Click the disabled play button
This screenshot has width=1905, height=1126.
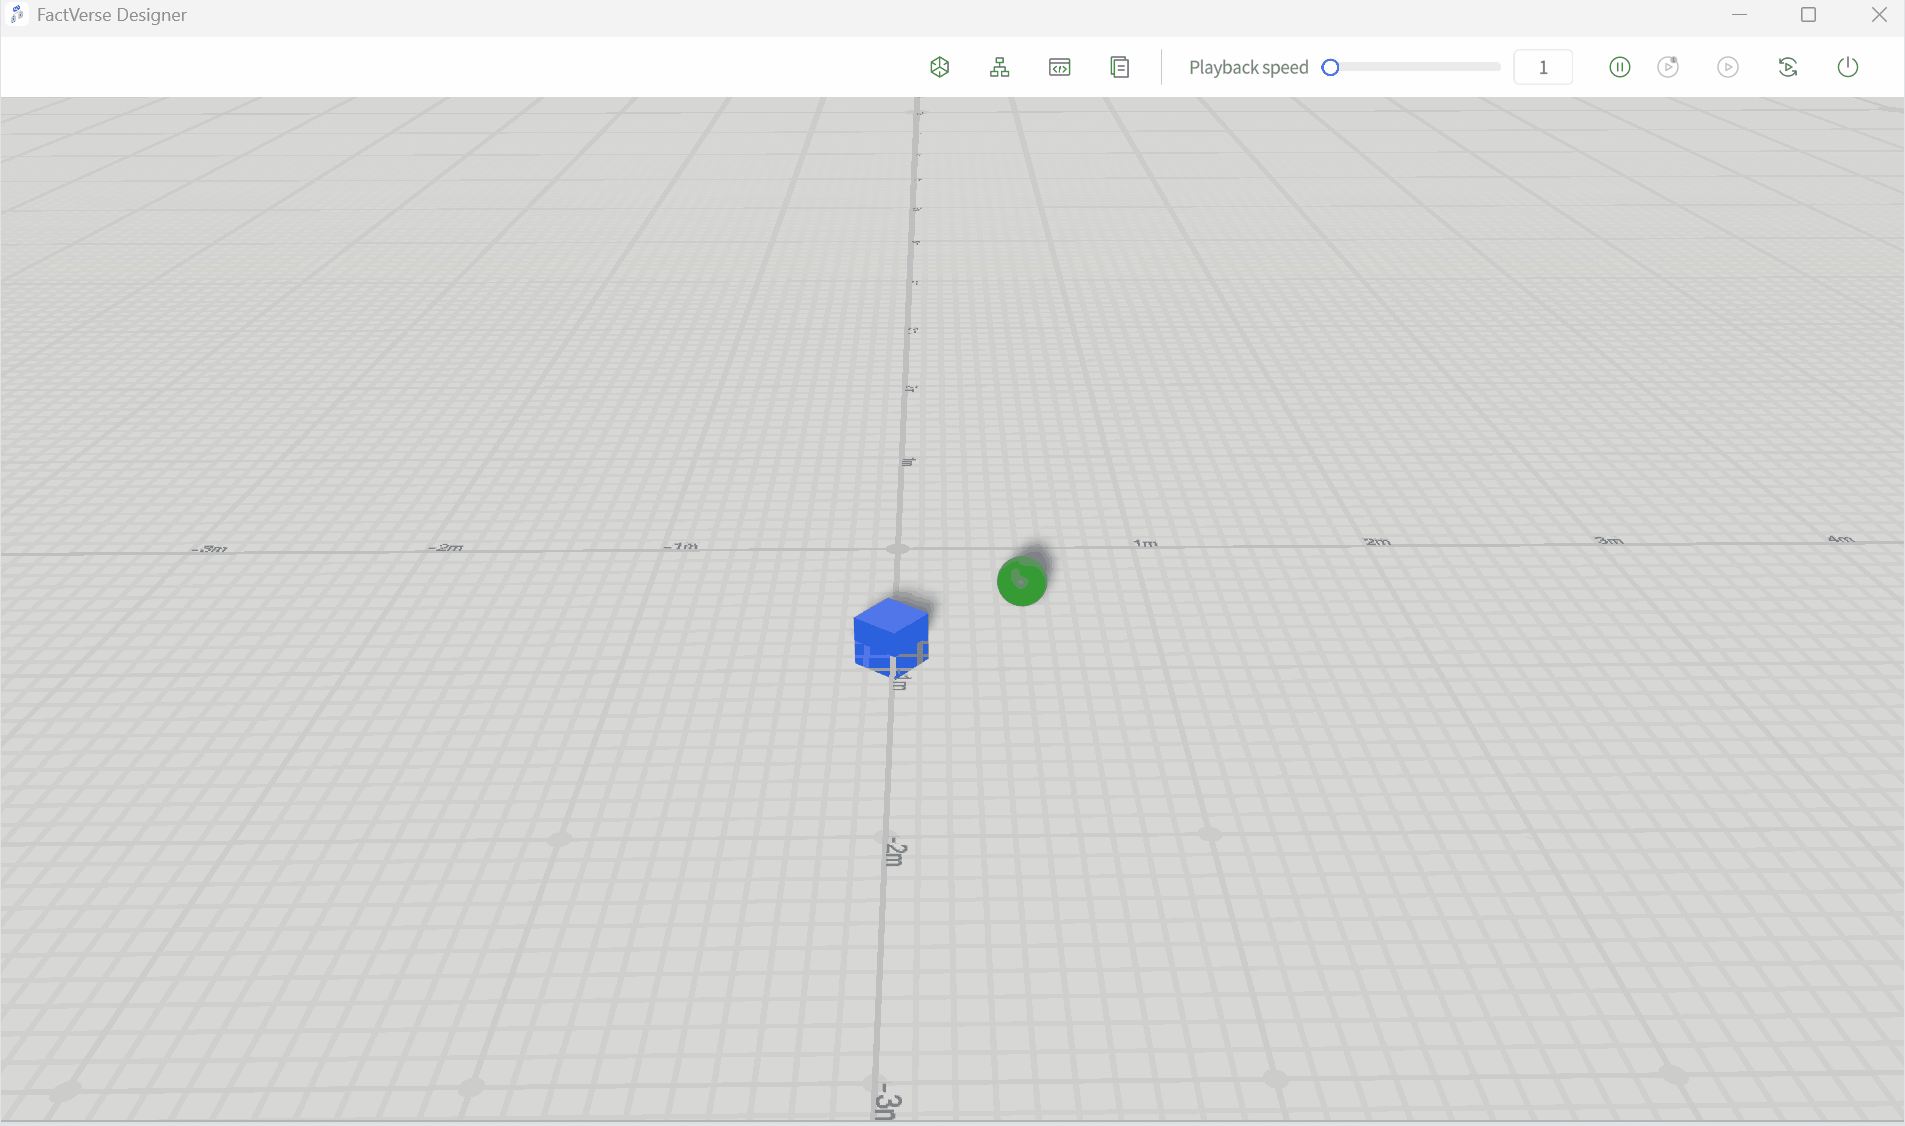click(1727, 67)
